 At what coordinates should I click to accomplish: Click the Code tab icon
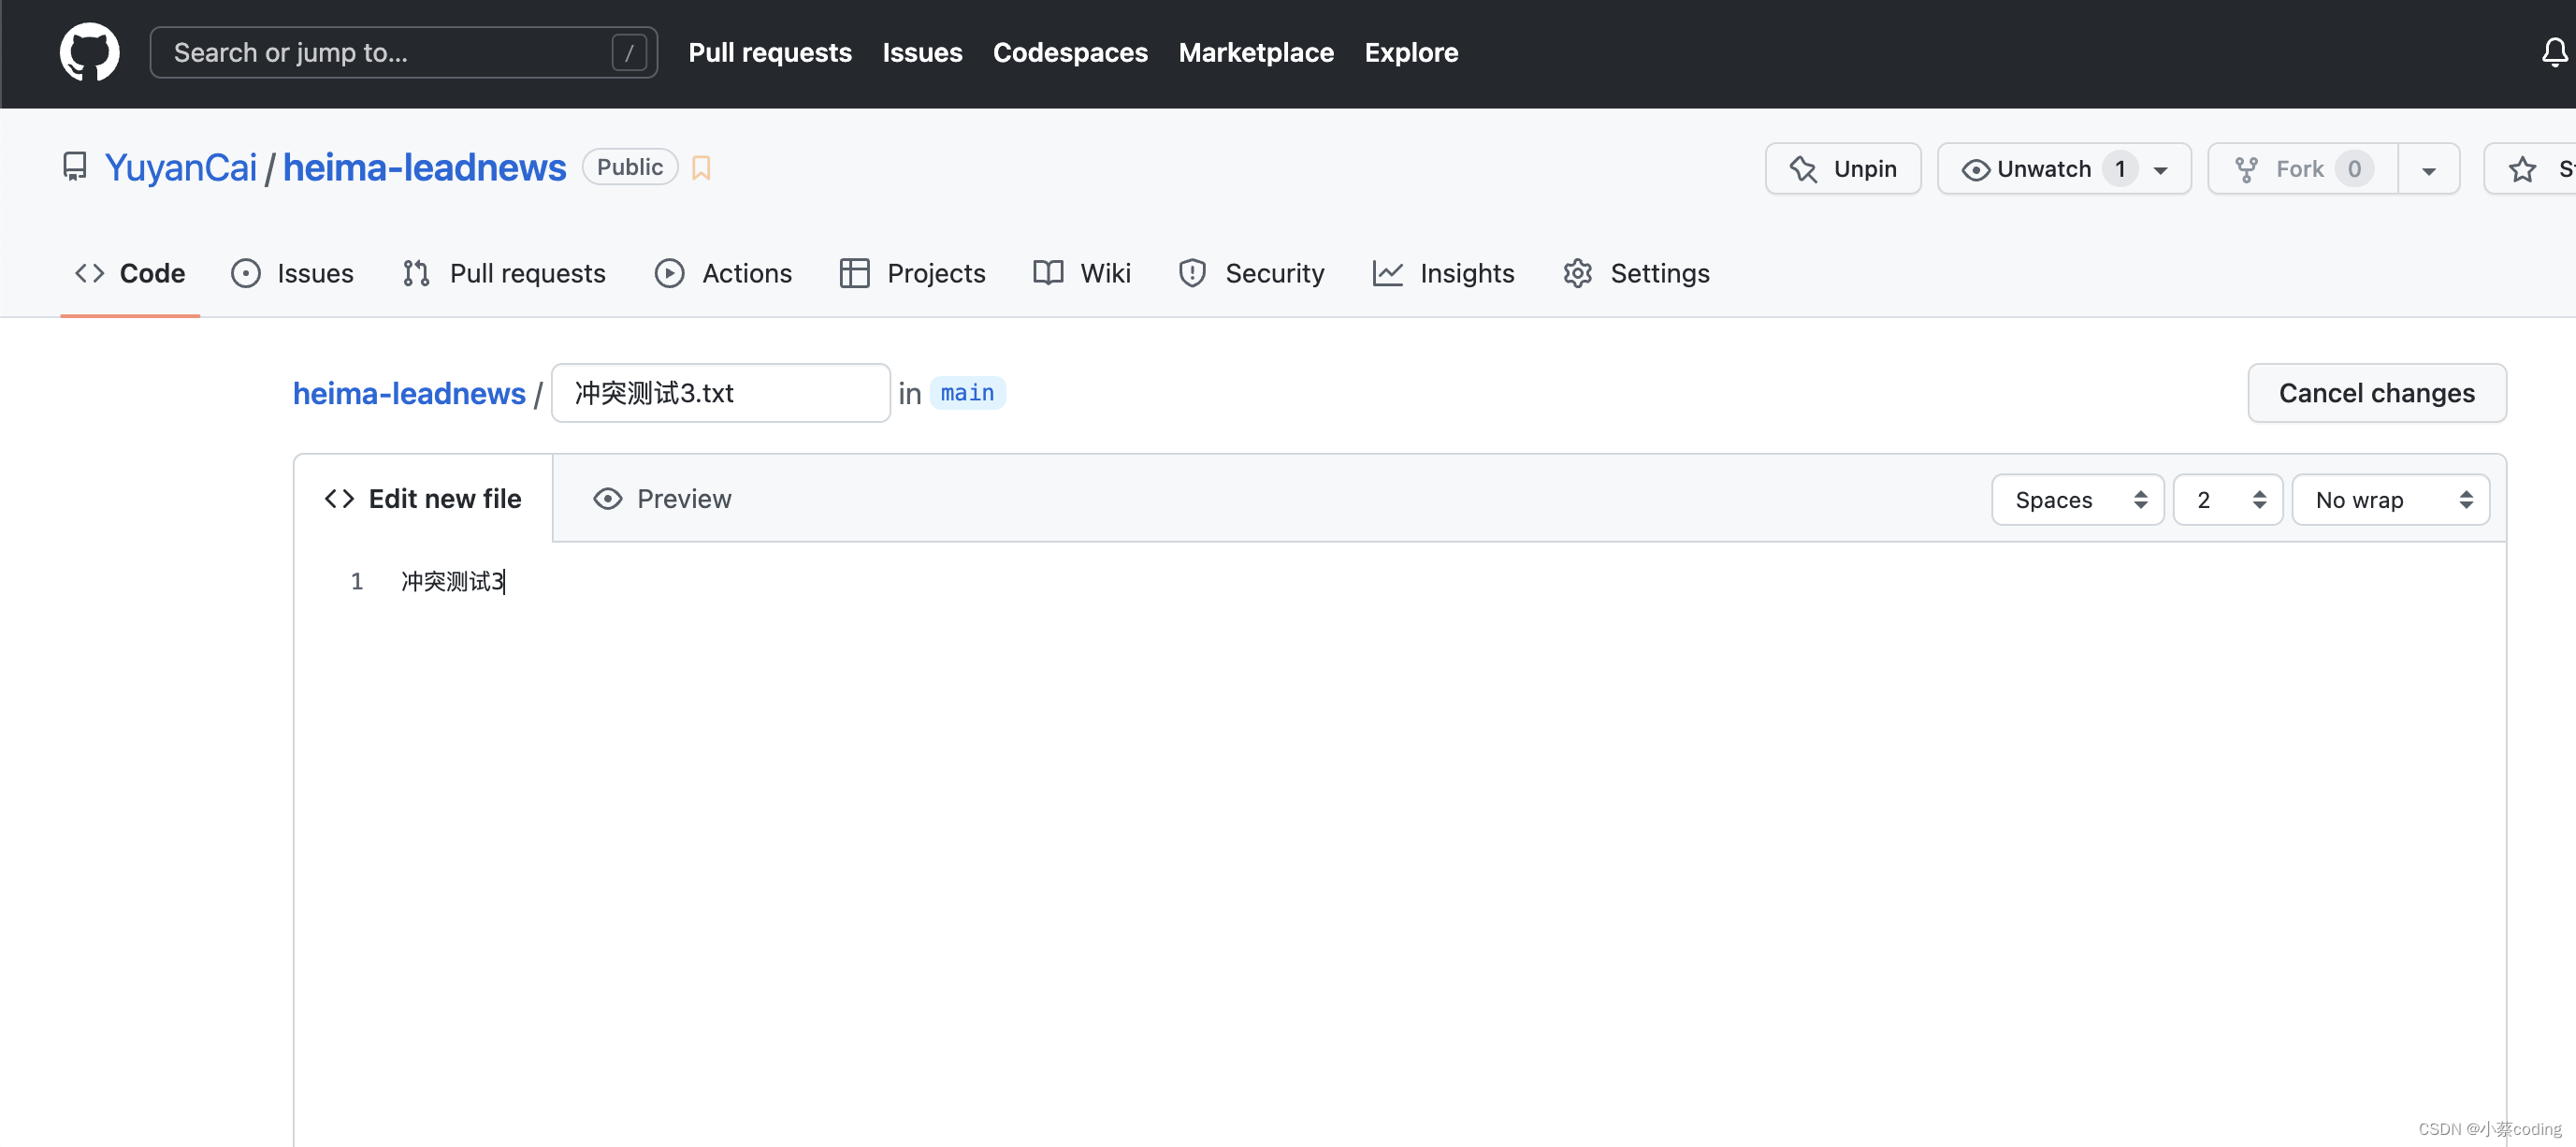[89, 273]
